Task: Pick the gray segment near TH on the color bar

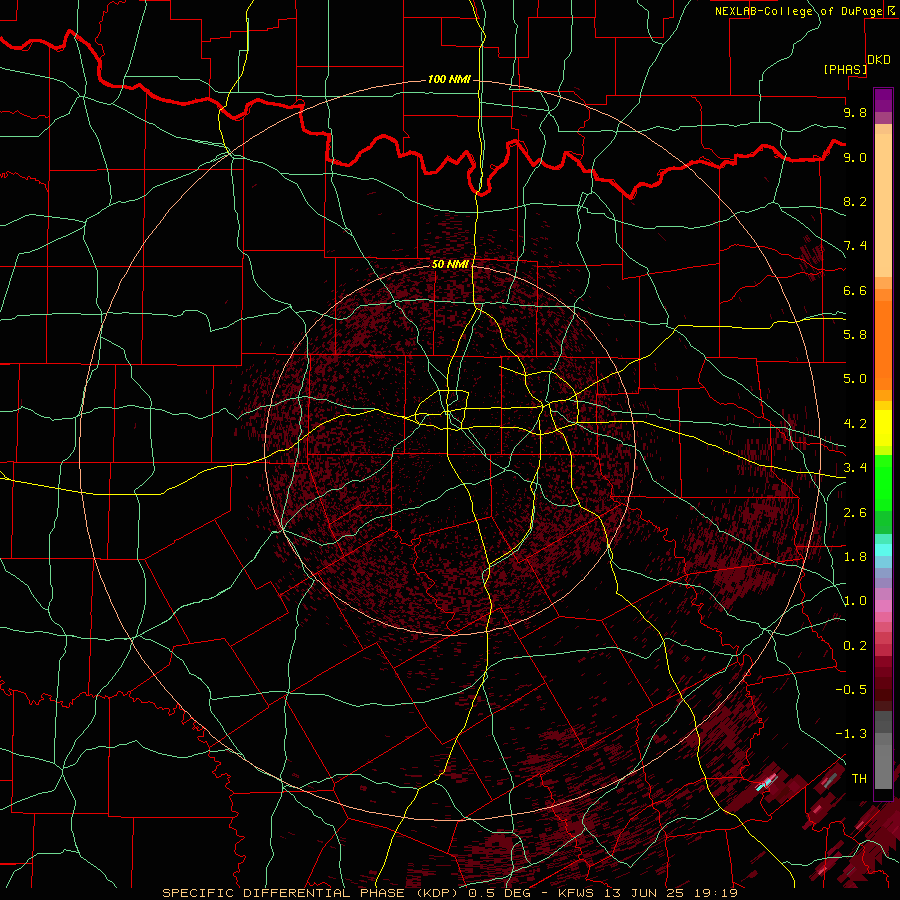Action: (883, 761)
